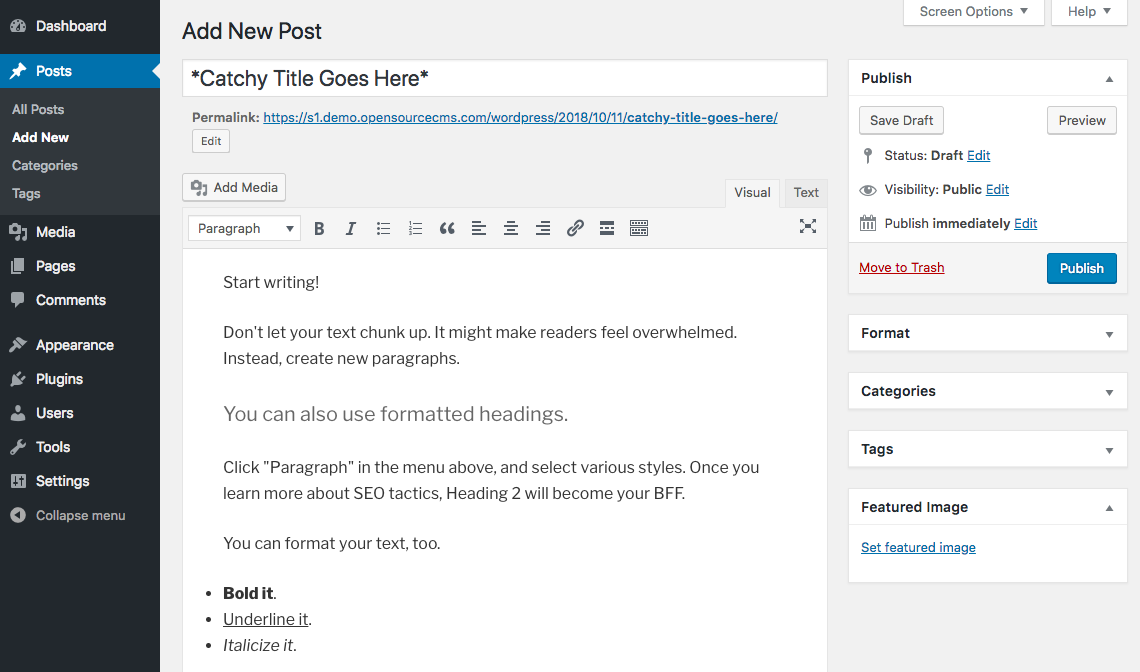Open distraction-free writing mode
Image resolution: width=1140 pixels, height=672 pixels.
pos(808,227)
